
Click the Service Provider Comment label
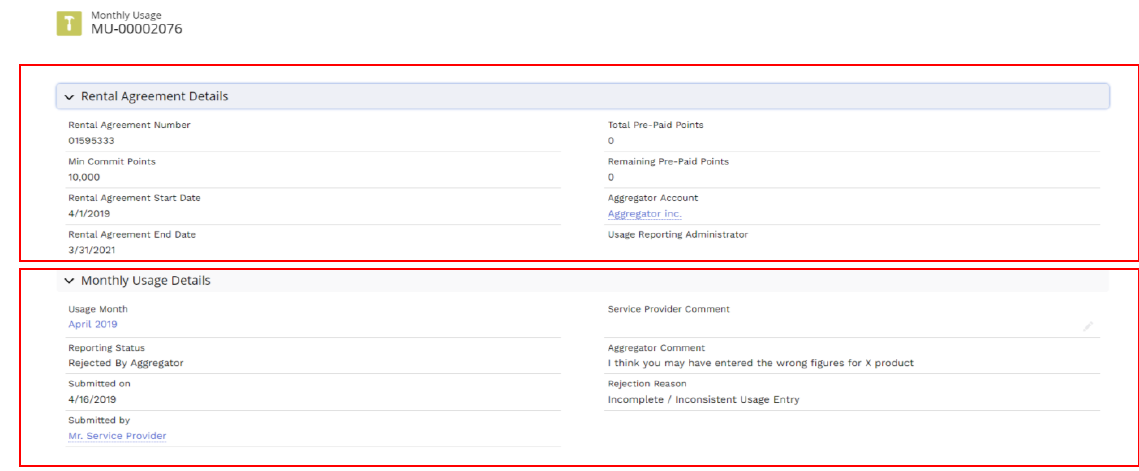(668, 309)
